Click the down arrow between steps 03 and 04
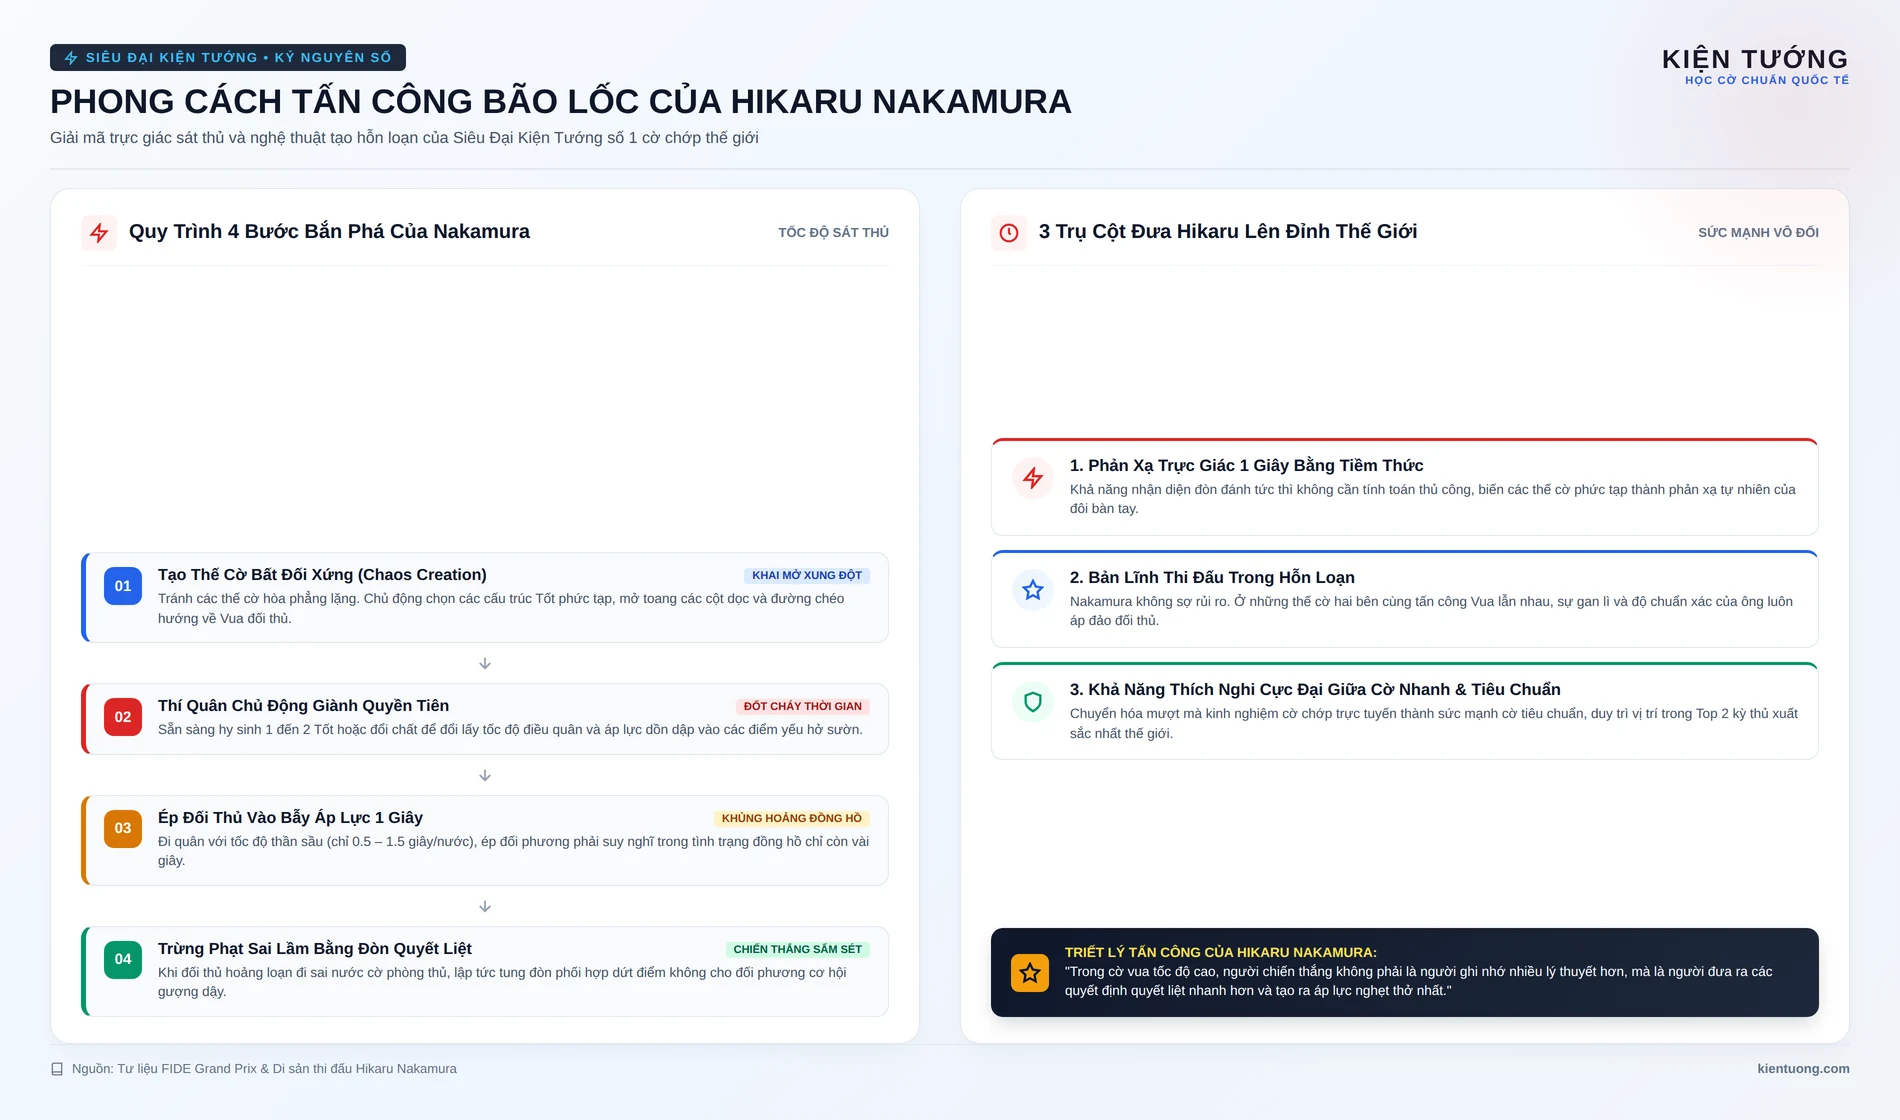This screenshot has width=1900, height=1120. point(485,907)
